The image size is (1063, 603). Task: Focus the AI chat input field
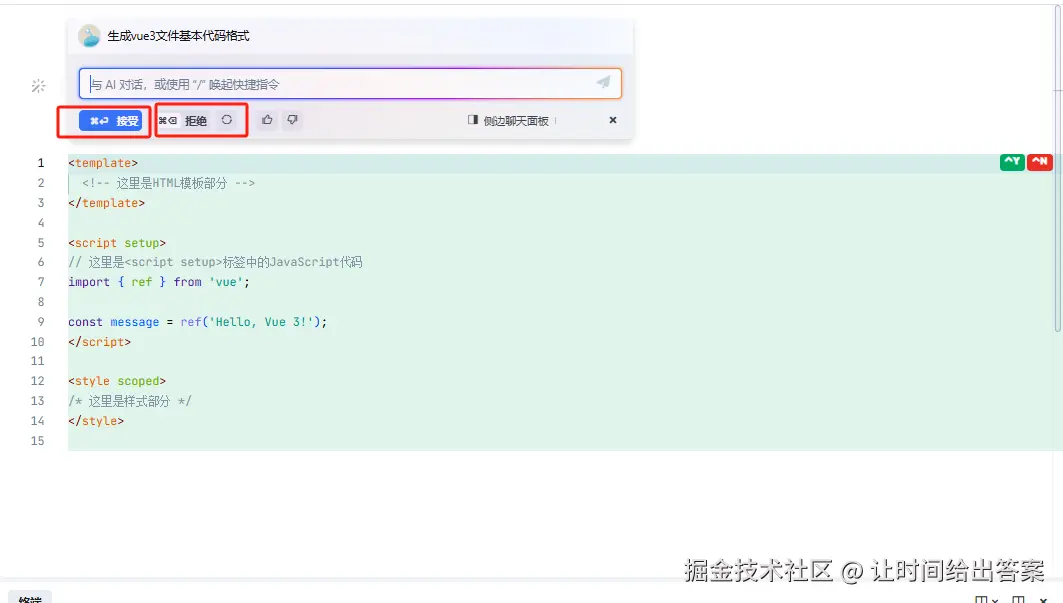[x=350, y=84]
